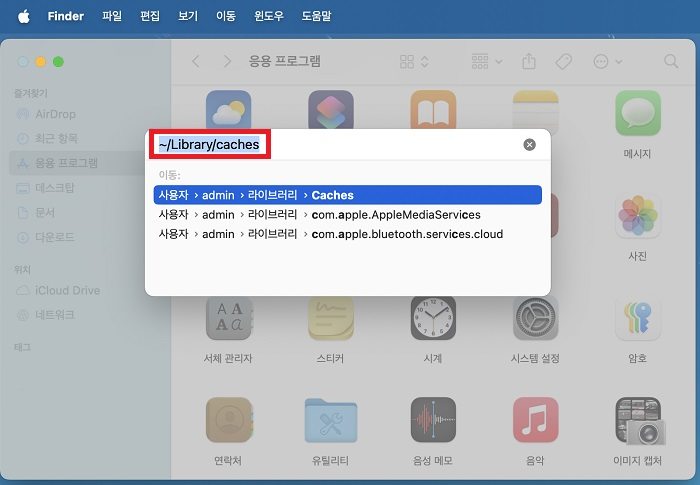Open the ellipsis action menu
Screen dimensions: 700x485
coord(608,62)
